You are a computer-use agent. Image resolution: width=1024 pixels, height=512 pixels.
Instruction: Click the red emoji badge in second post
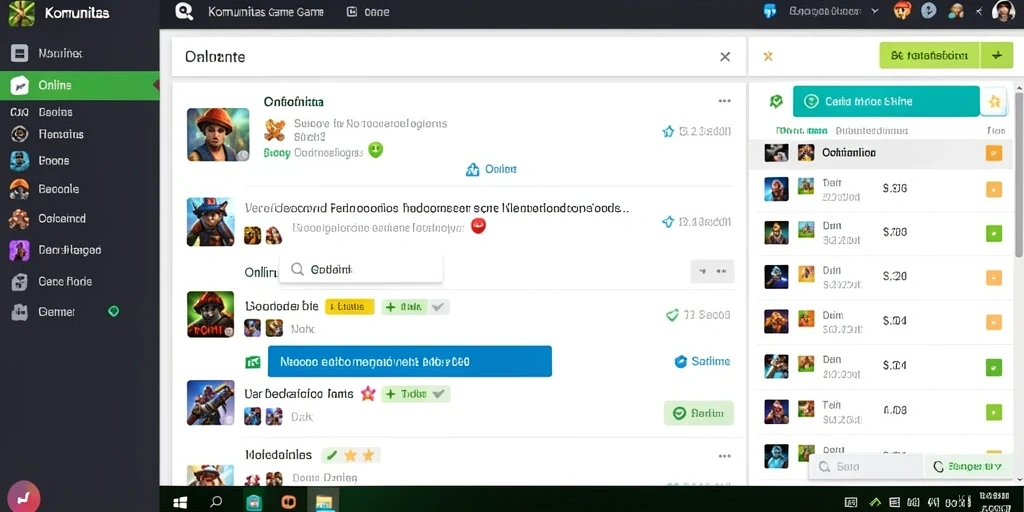point(479,226)
